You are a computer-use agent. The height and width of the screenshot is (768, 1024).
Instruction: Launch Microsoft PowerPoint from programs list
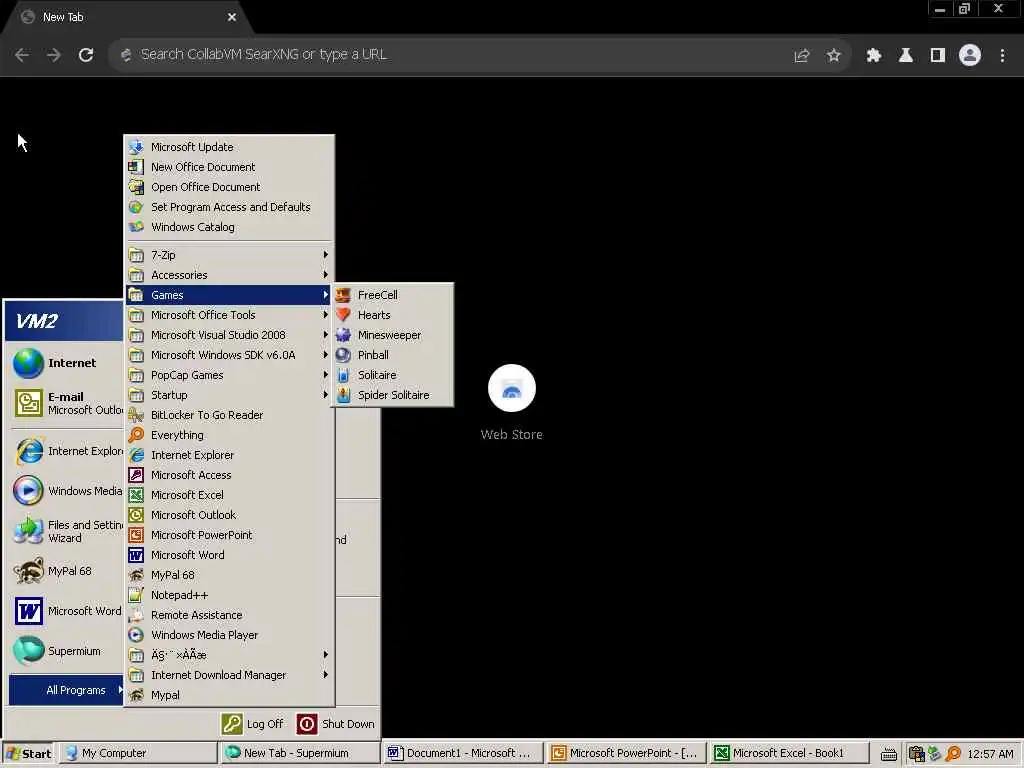(x=229, y=535)
